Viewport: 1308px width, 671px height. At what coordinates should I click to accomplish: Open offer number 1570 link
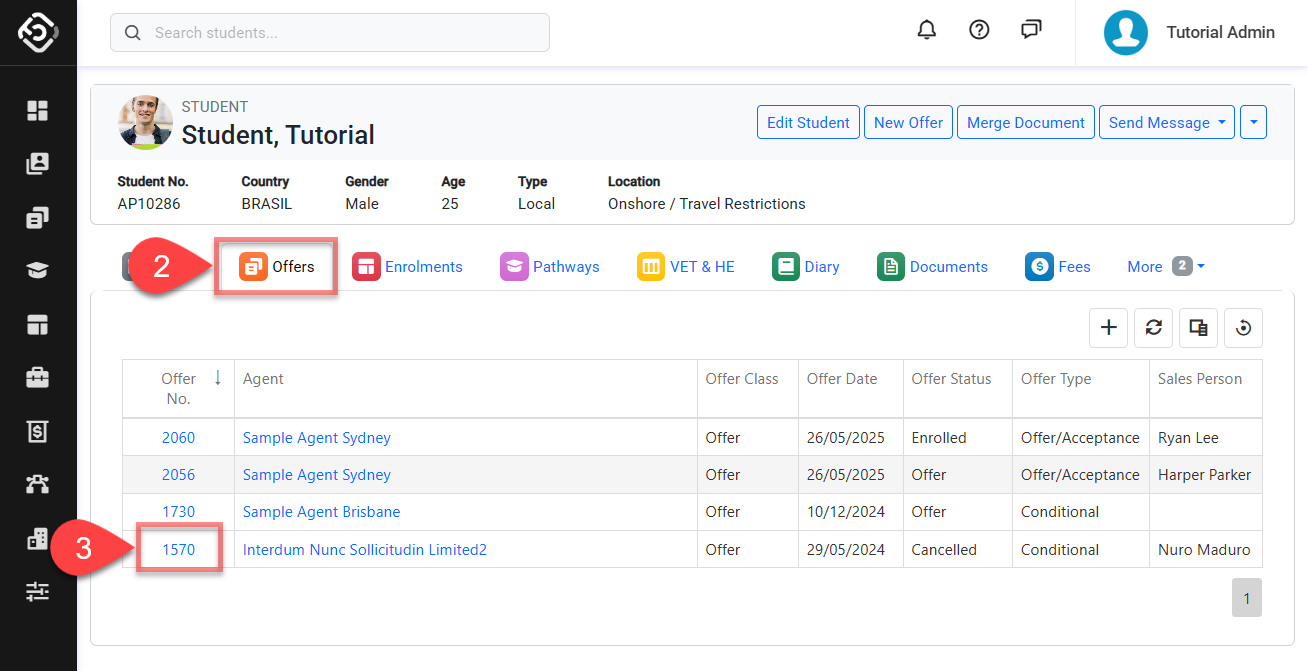tap(179, 550)
